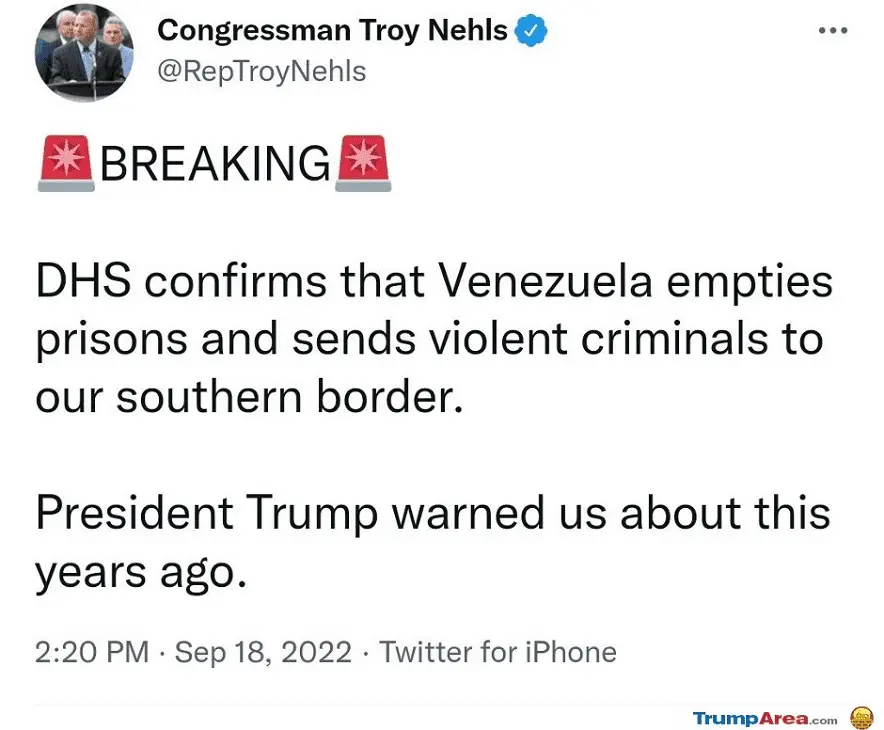Image resolution: width=884 pixels, height=730 pixels.
Task: Click the left red siren emoji
Action: coord(66,164)
